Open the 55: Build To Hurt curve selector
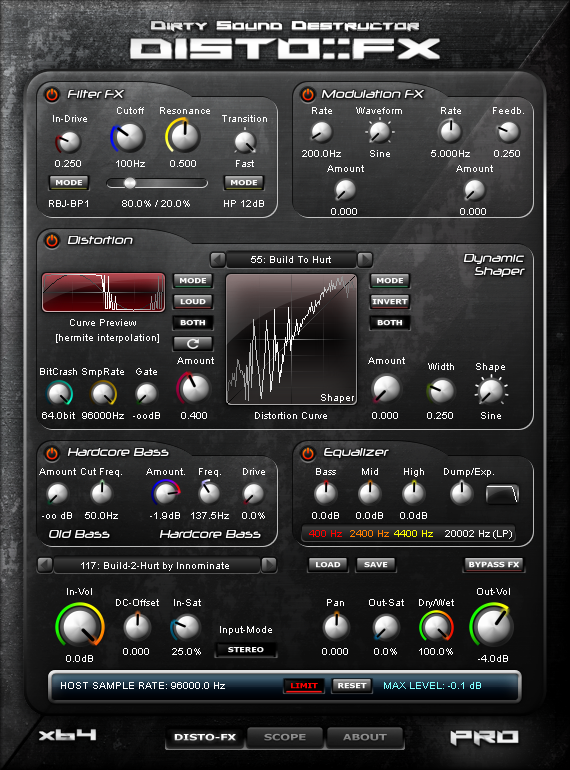570x770 pixels. click(291, 260)
